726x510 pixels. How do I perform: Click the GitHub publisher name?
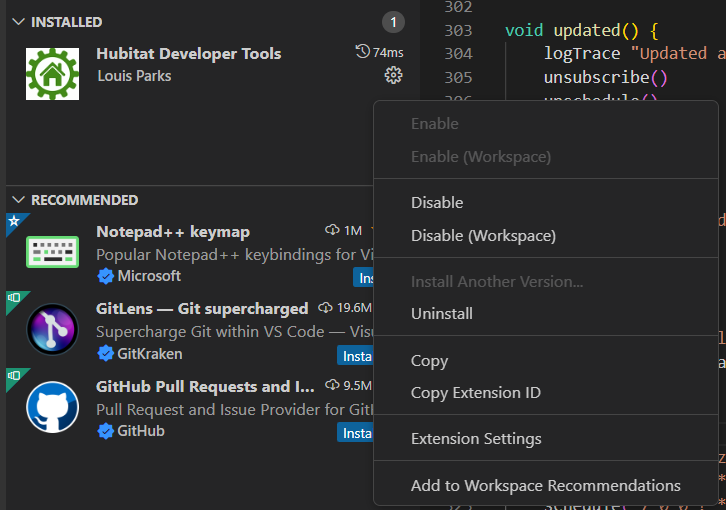click(141, 431)
